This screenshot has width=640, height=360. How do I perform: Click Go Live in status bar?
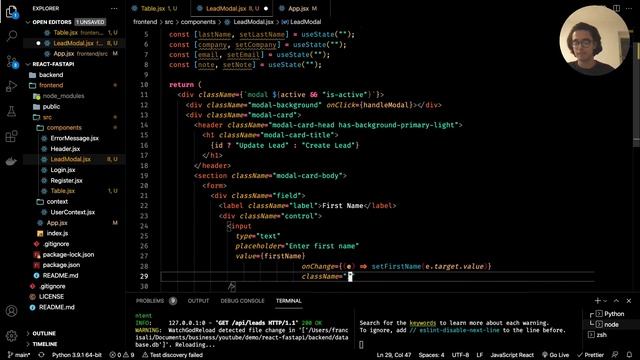555,355
